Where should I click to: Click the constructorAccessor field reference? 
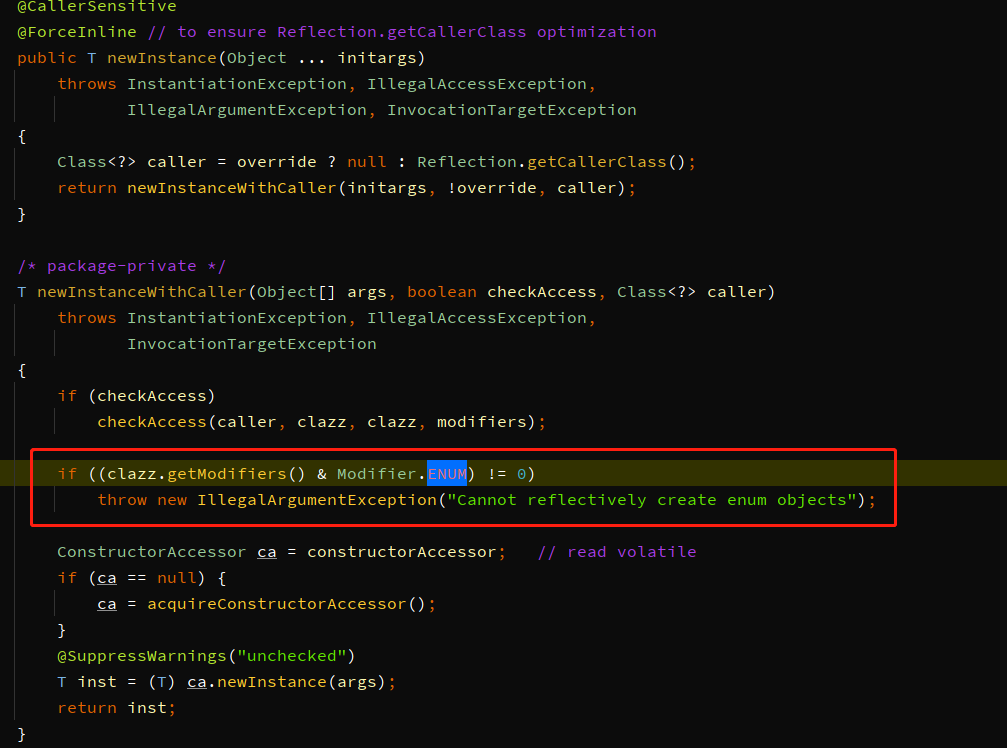click(402, 552)
